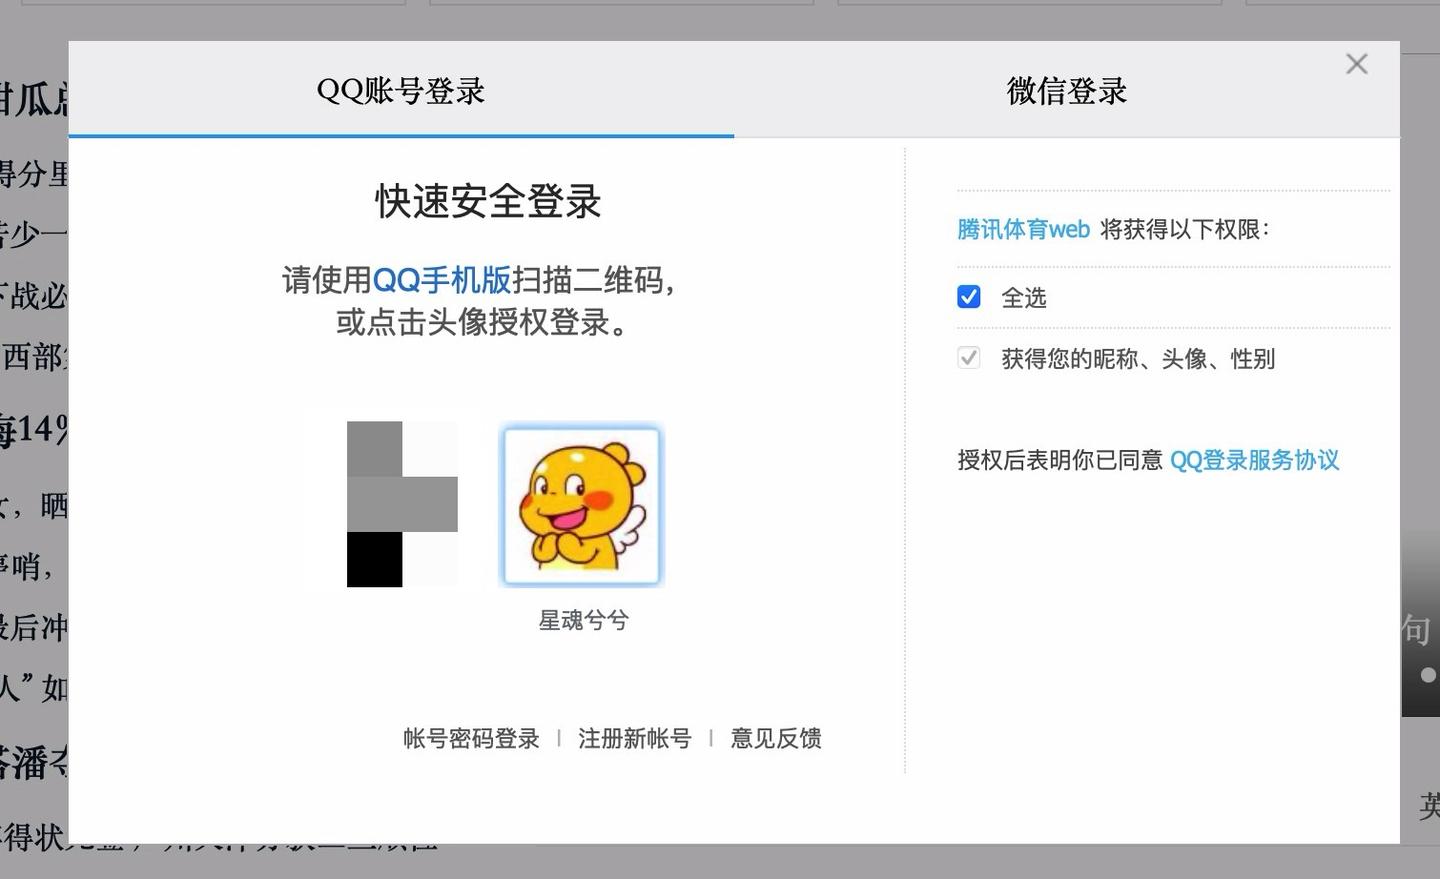The width and height of the screenshot is (1440, 879).
Task: Click the carousel dot on the right edge
Action: [1429, 675]
